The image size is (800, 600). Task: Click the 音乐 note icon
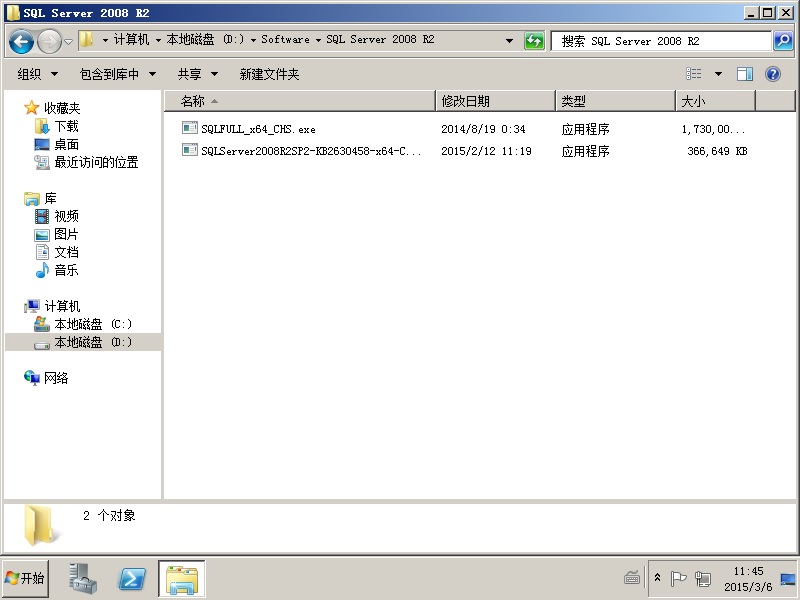pos(42,270)
